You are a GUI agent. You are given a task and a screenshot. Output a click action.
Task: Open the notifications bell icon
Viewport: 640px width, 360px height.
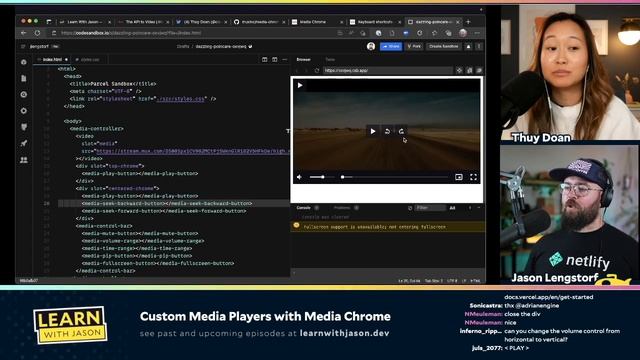468,47
